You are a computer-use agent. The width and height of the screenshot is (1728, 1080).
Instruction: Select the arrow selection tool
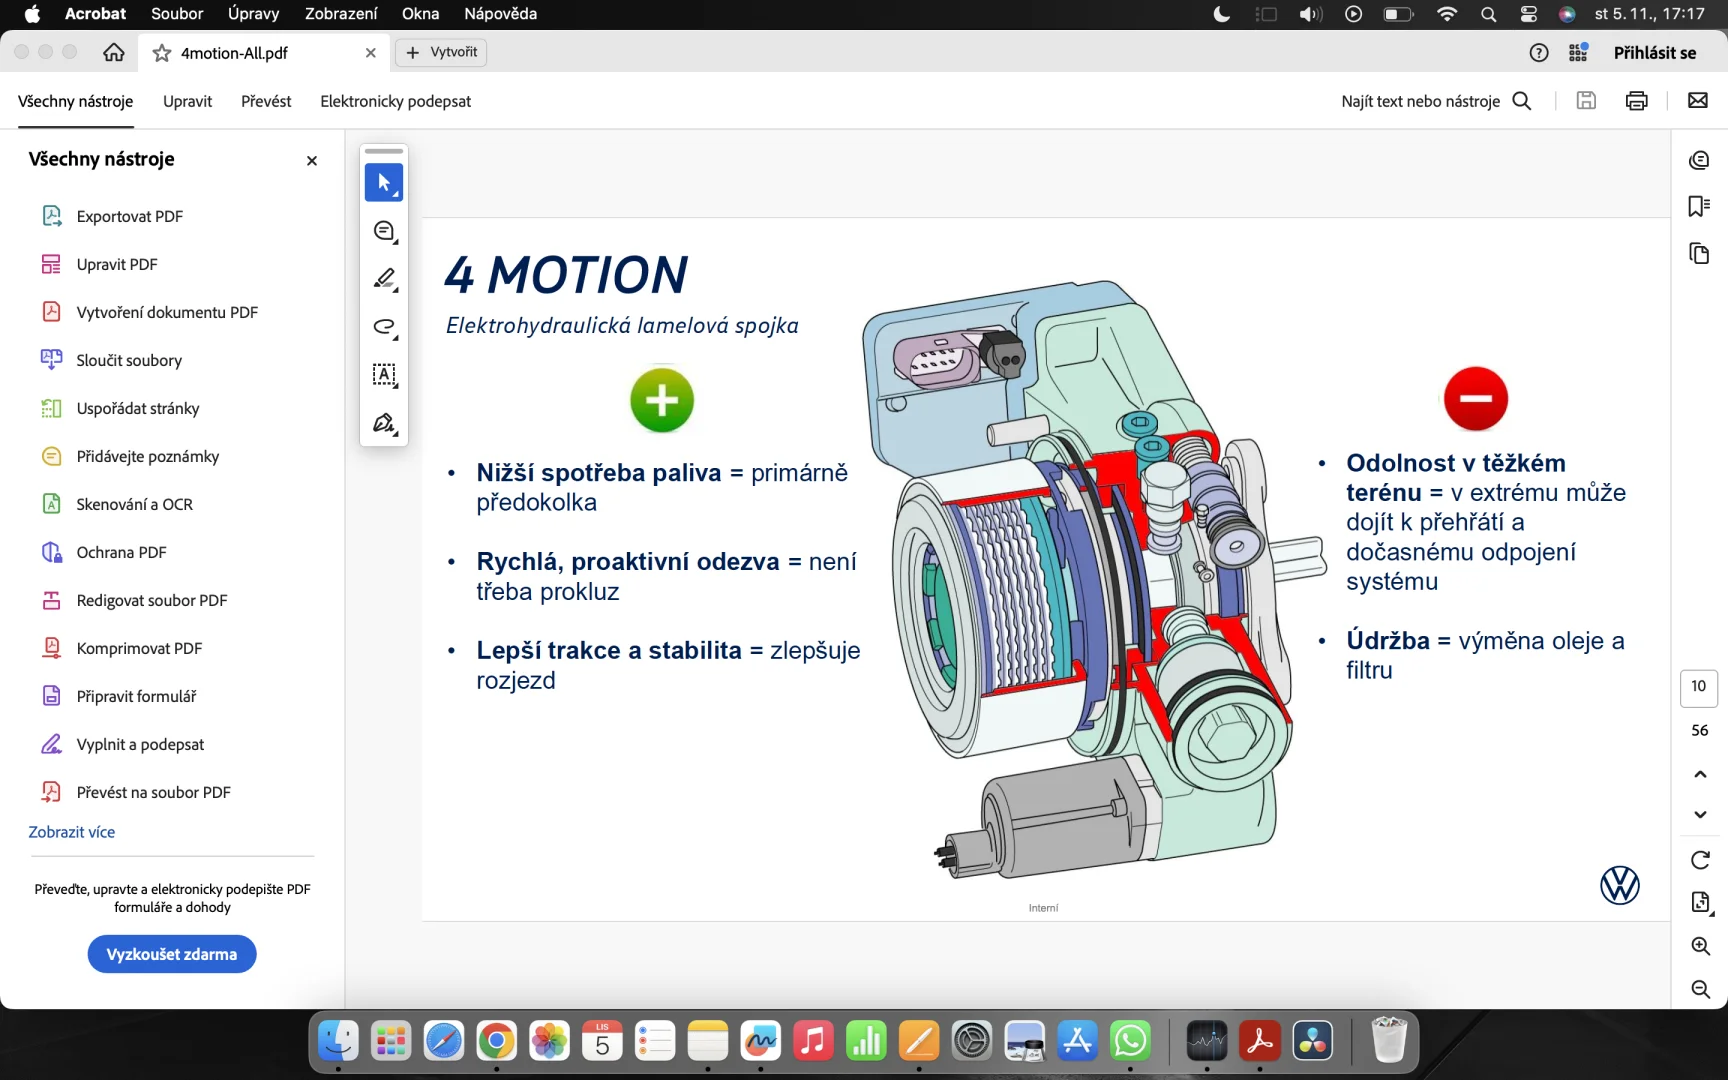[384, 183]
